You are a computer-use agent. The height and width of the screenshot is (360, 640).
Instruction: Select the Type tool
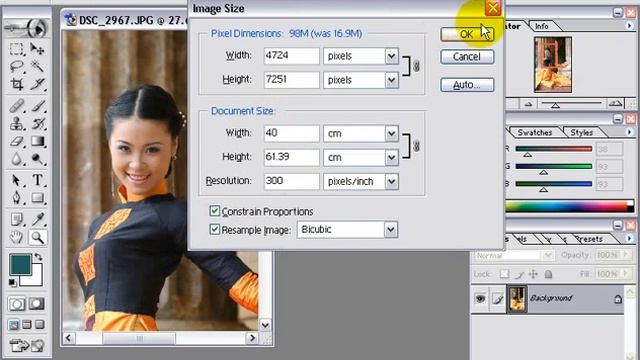point(38,180)
